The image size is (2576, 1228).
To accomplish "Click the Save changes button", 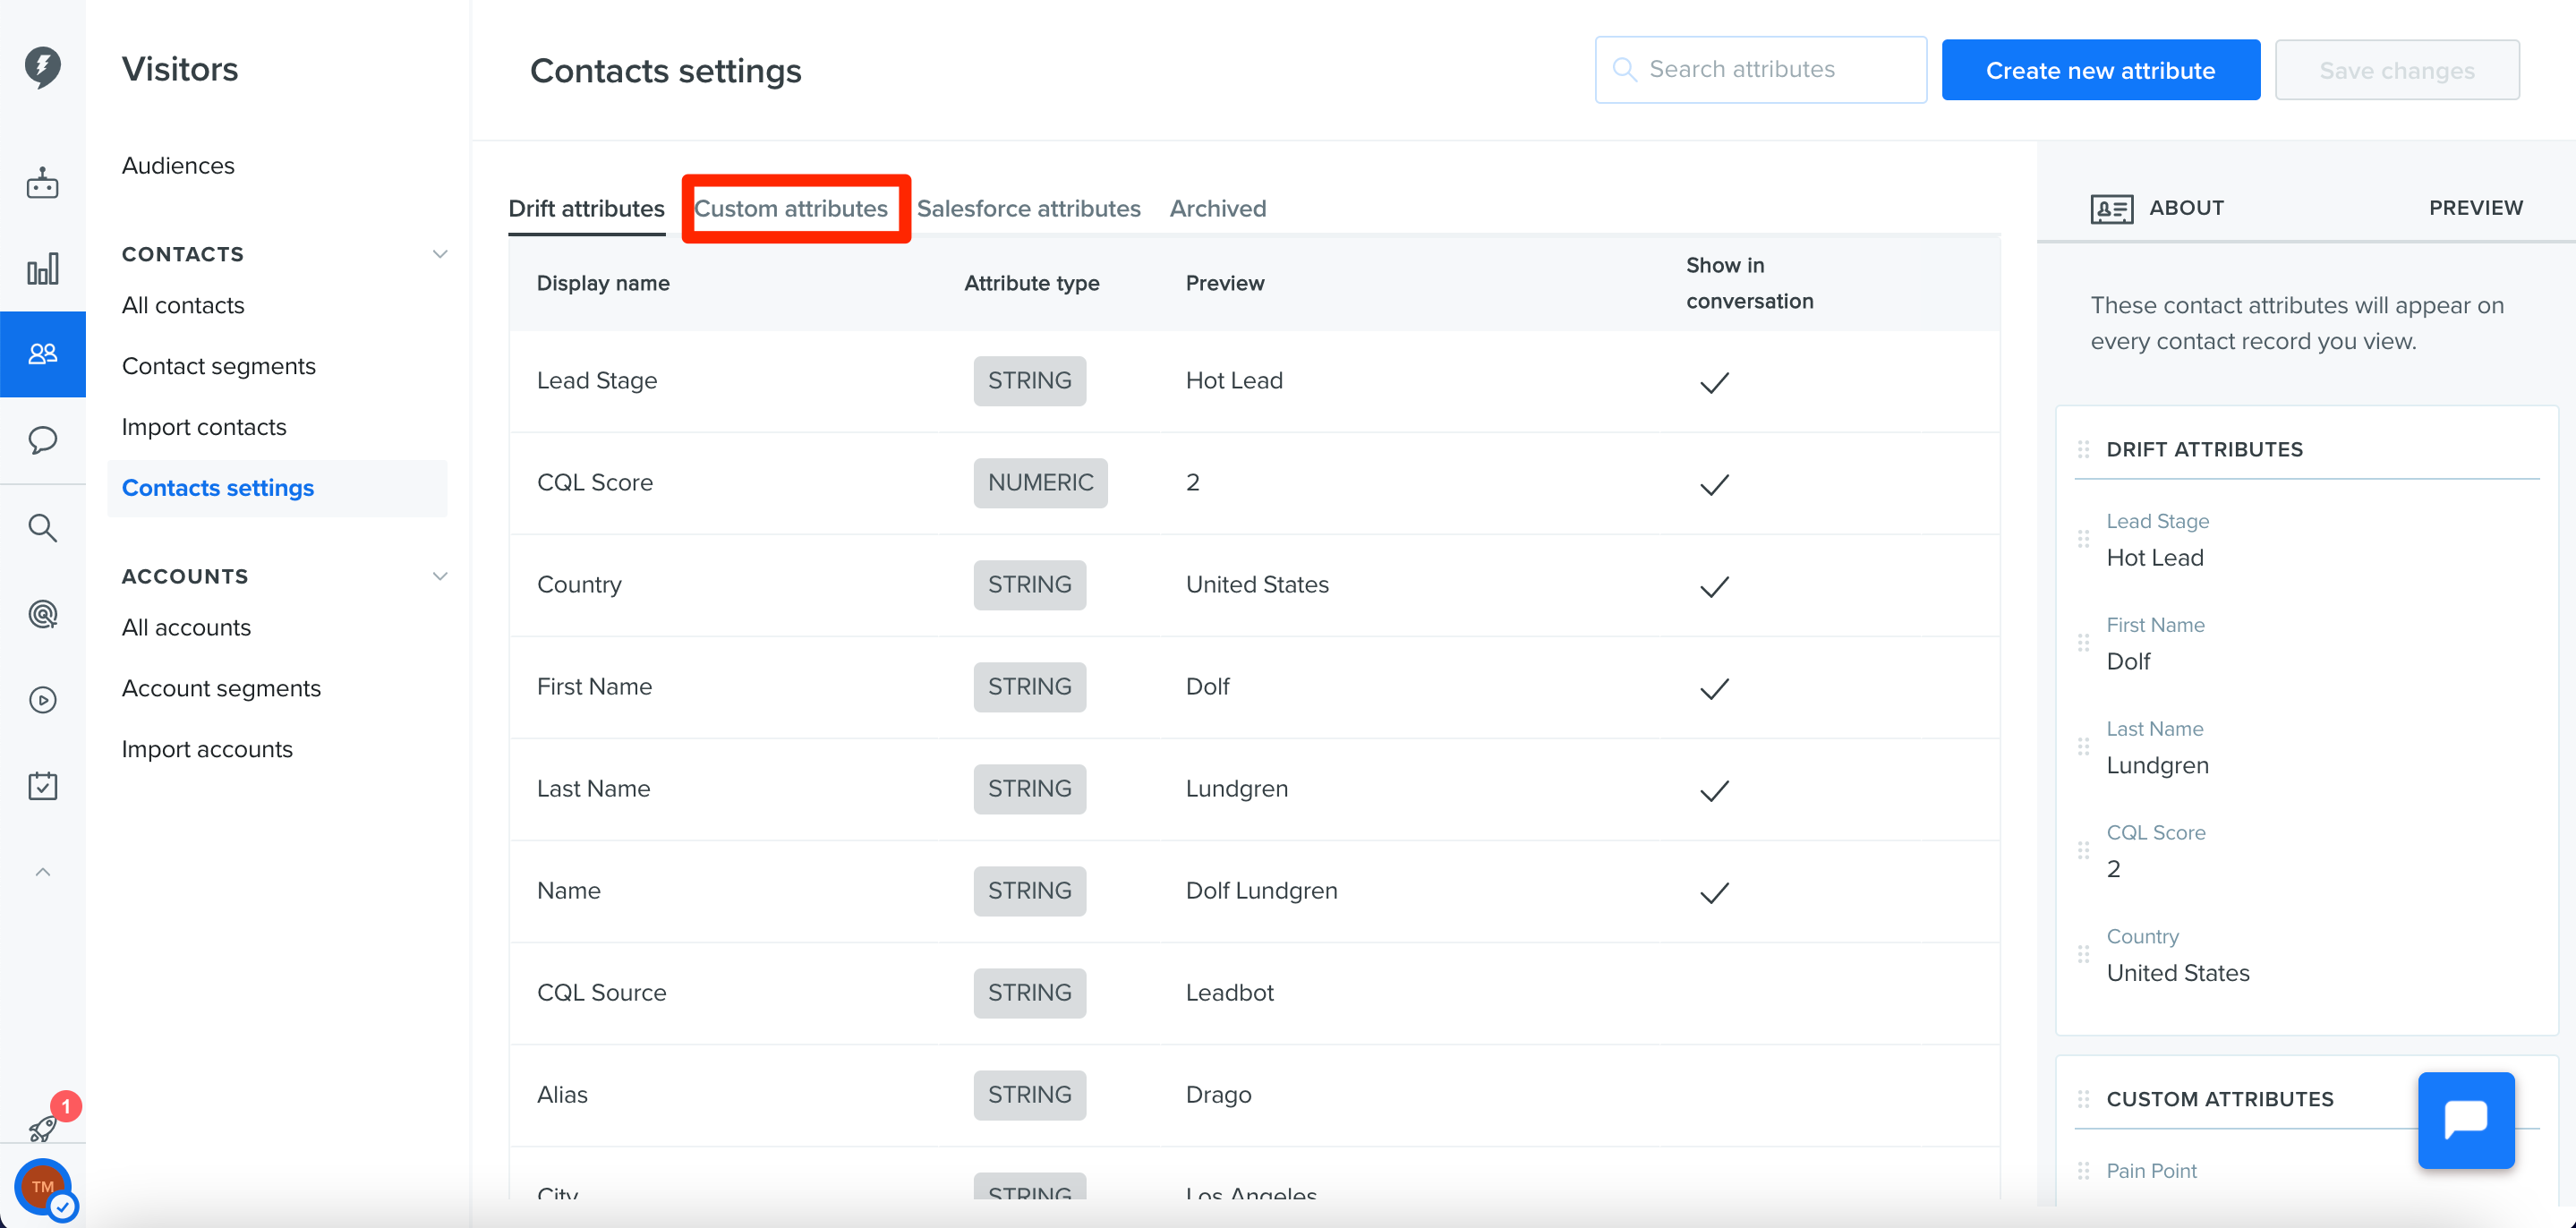I will click(2396, 70).
